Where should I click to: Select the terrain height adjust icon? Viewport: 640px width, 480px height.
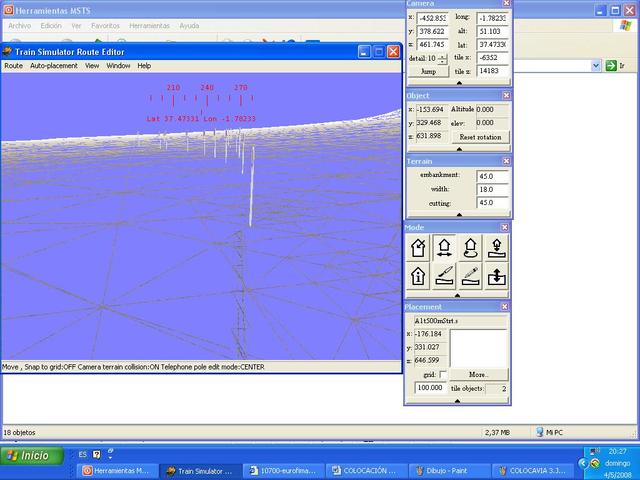click(497, 276)
